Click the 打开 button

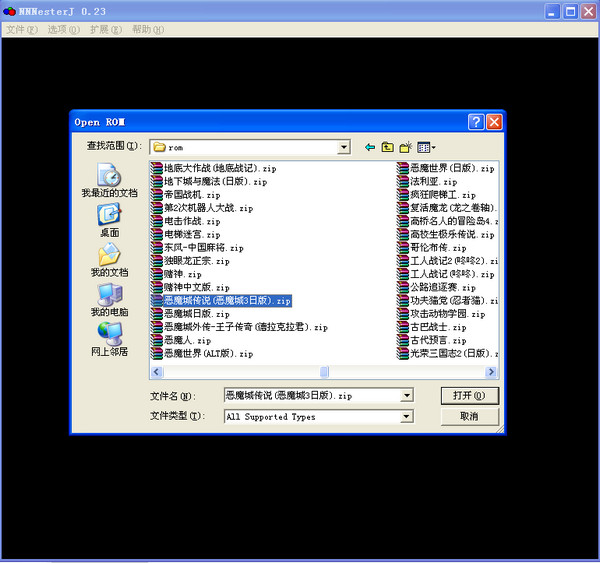(x=469, y=395)
